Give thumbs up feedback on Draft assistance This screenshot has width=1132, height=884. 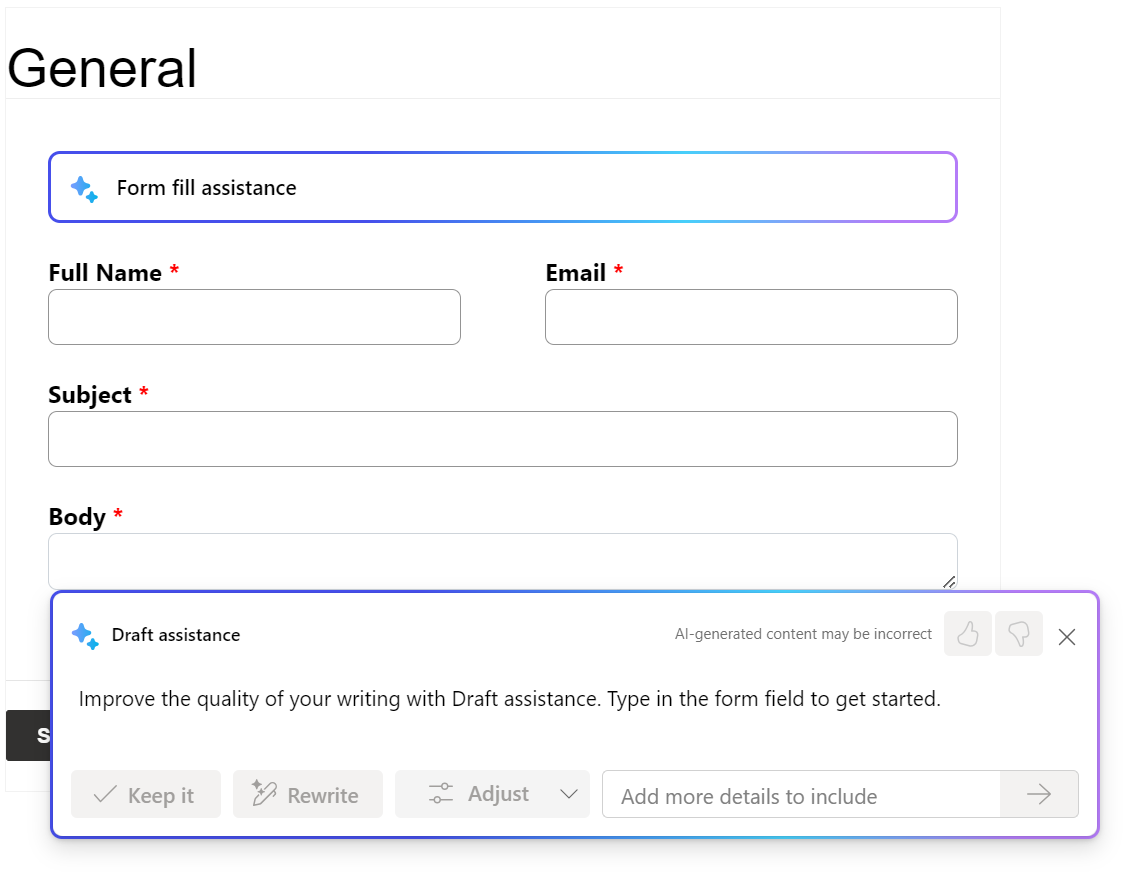coord(967,633)
